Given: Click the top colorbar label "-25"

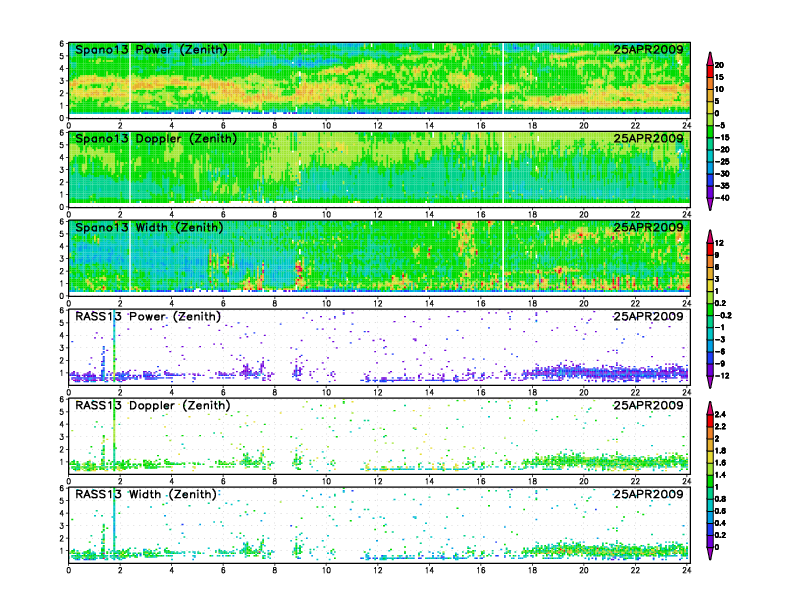Looking at the screenshot, I should [722, 162].
